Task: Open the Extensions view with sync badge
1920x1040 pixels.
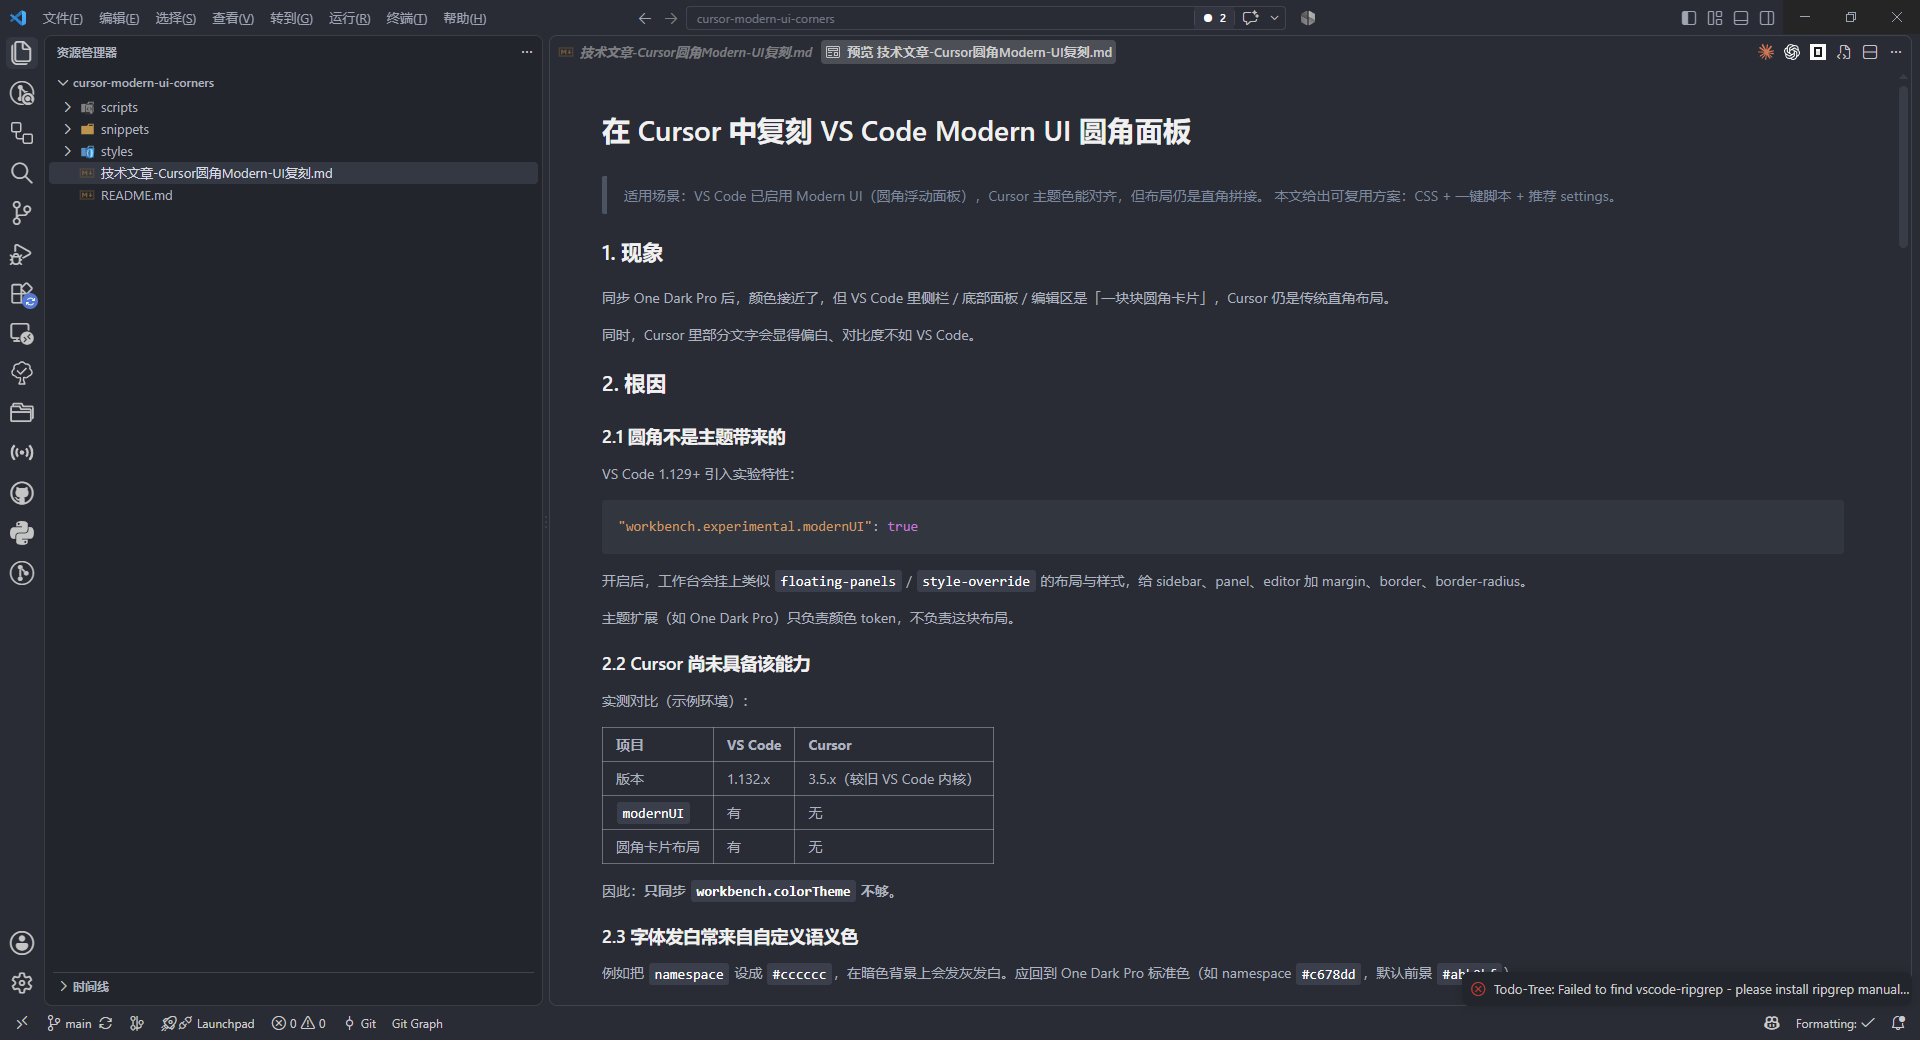Action: click(21, 294)
